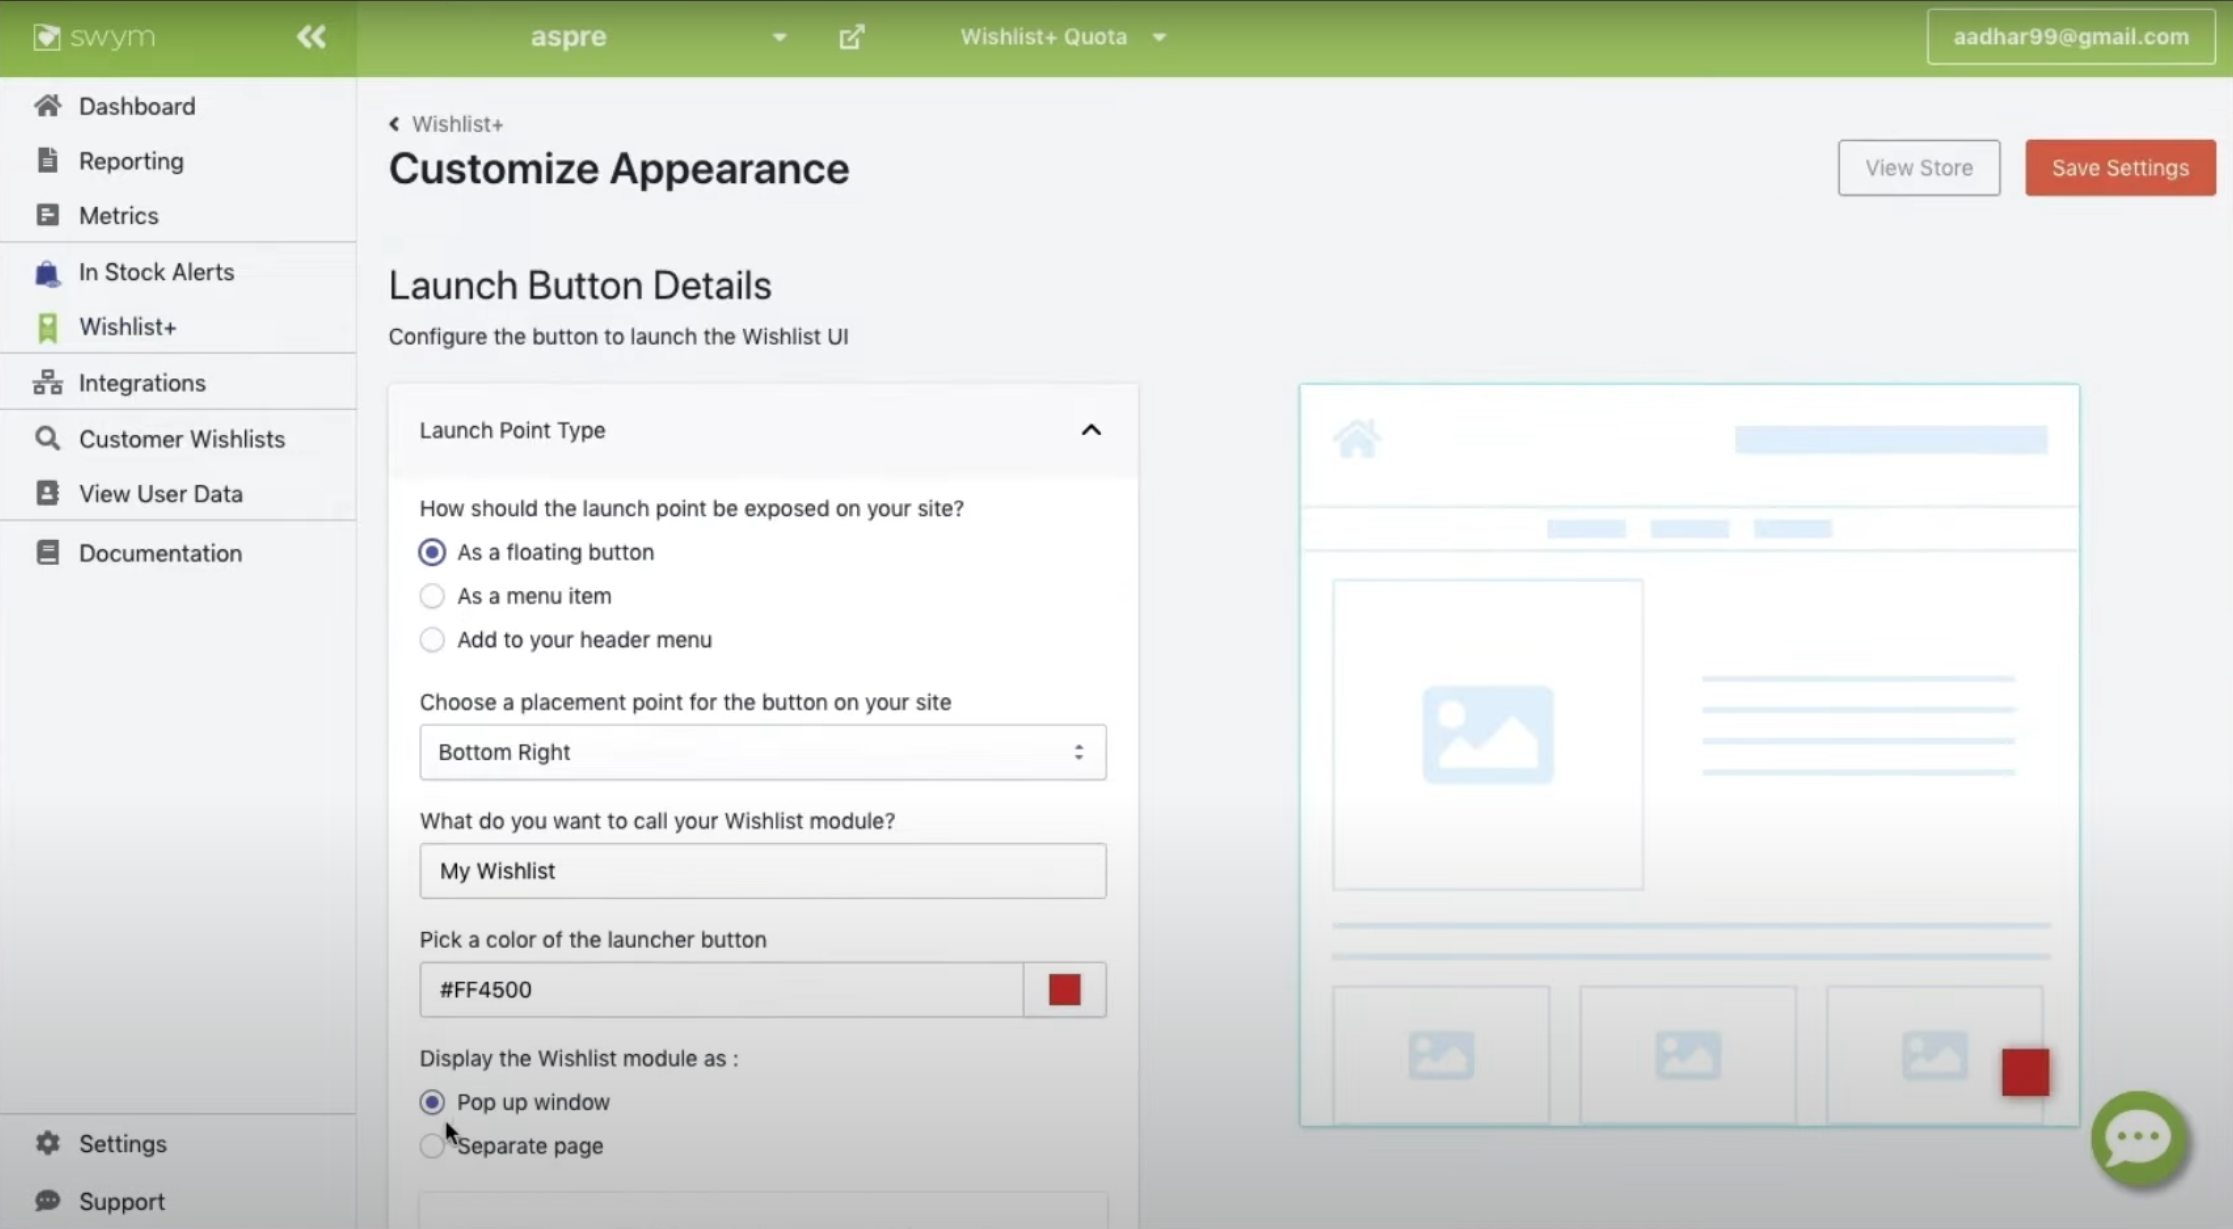
Task: Open the launcher button color swatch
Action: click(x=1064, y=990)
